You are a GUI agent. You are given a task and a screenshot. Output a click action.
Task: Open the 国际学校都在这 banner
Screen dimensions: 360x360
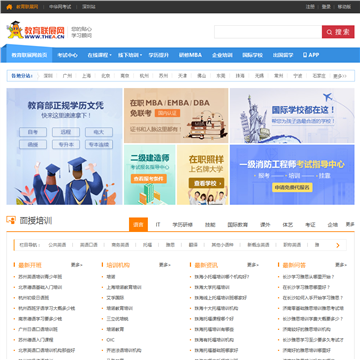(292, 116)
